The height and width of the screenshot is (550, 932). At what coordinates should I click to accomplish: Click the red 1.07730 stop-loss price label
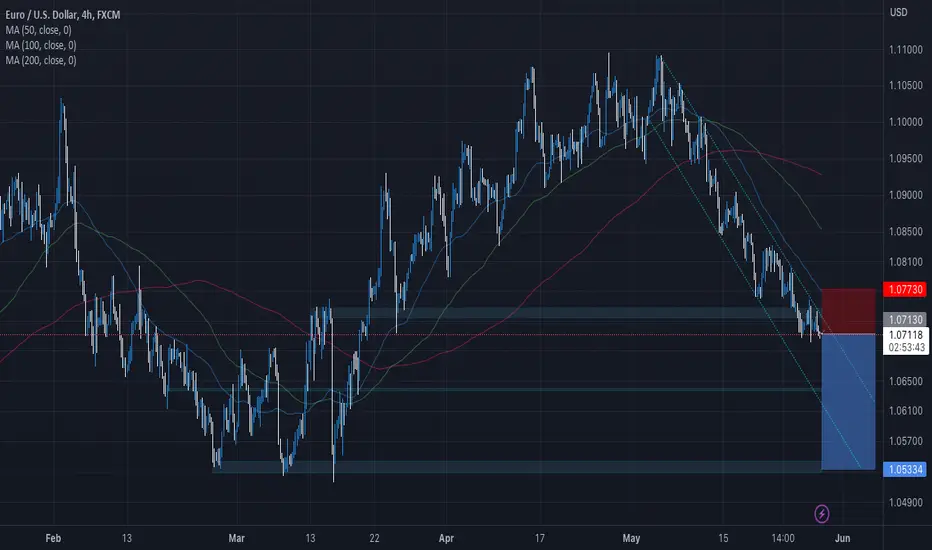[905, 290]
